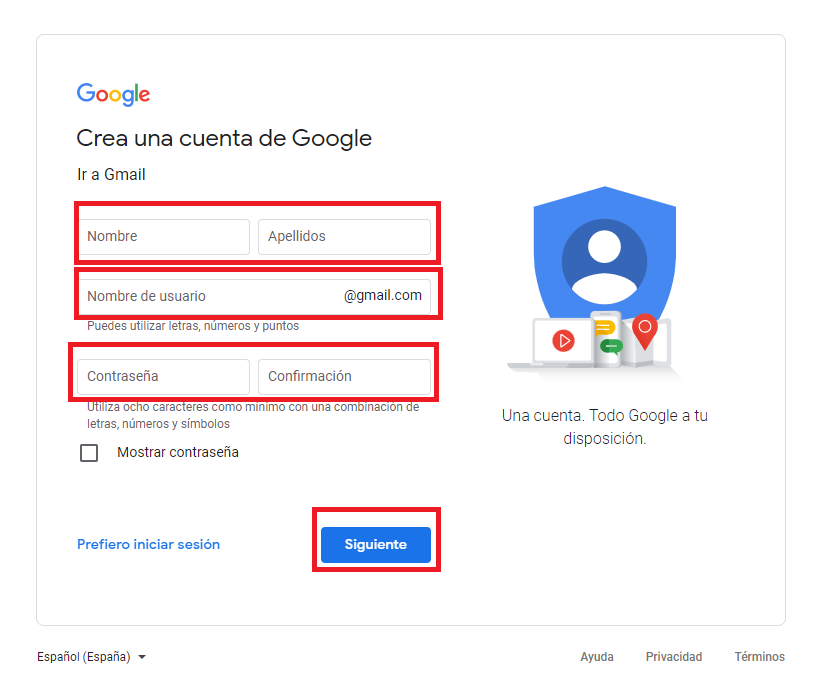Open the Español (España) language dropdown
The width and height of the screenshot is (816, 688).
(x=91, y=657)
